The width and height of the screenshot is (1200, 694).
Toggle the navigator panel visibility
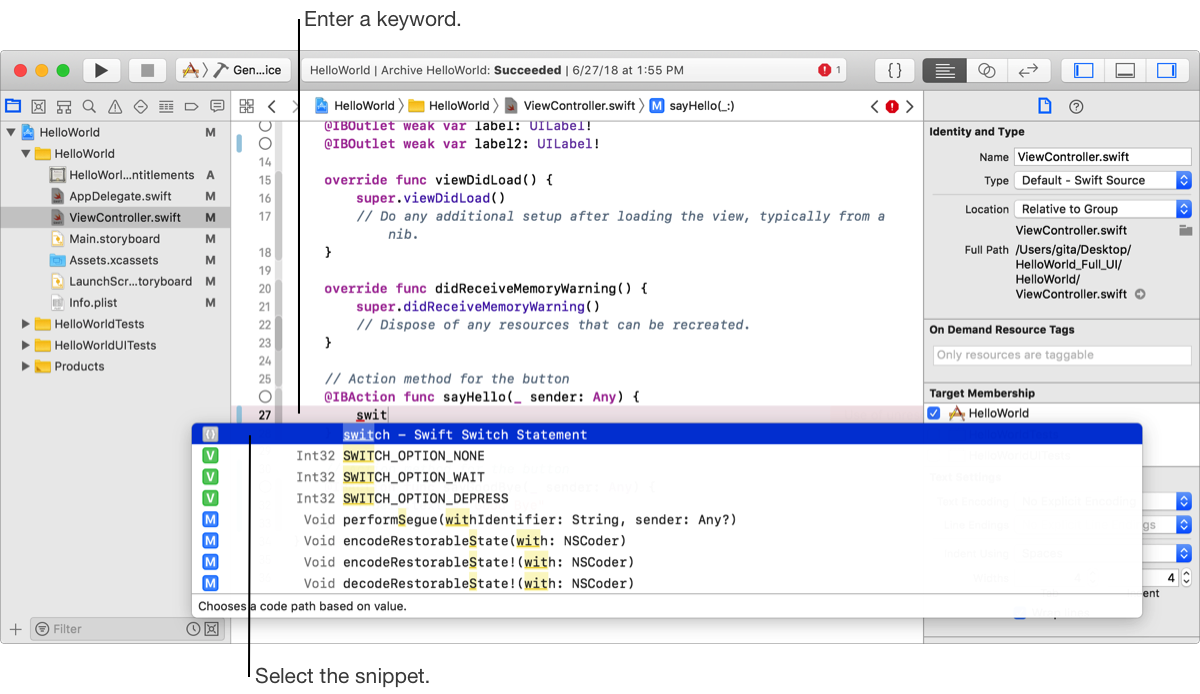click(1083, 70)
